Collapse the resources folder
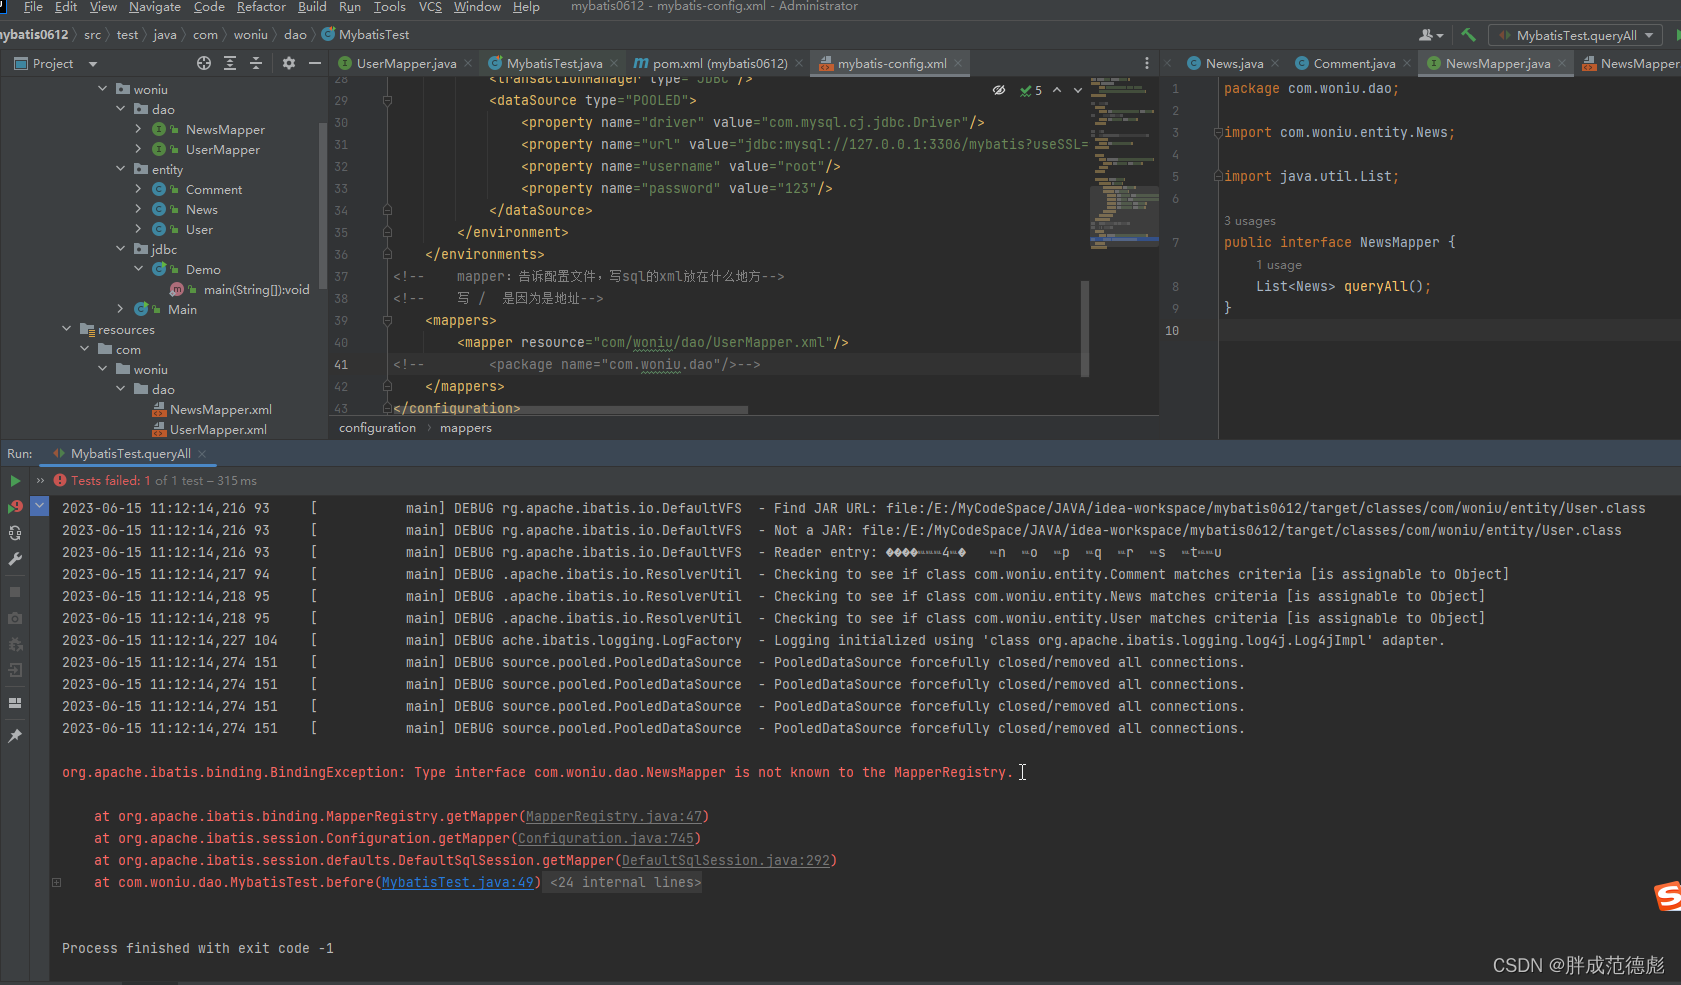 66,329
